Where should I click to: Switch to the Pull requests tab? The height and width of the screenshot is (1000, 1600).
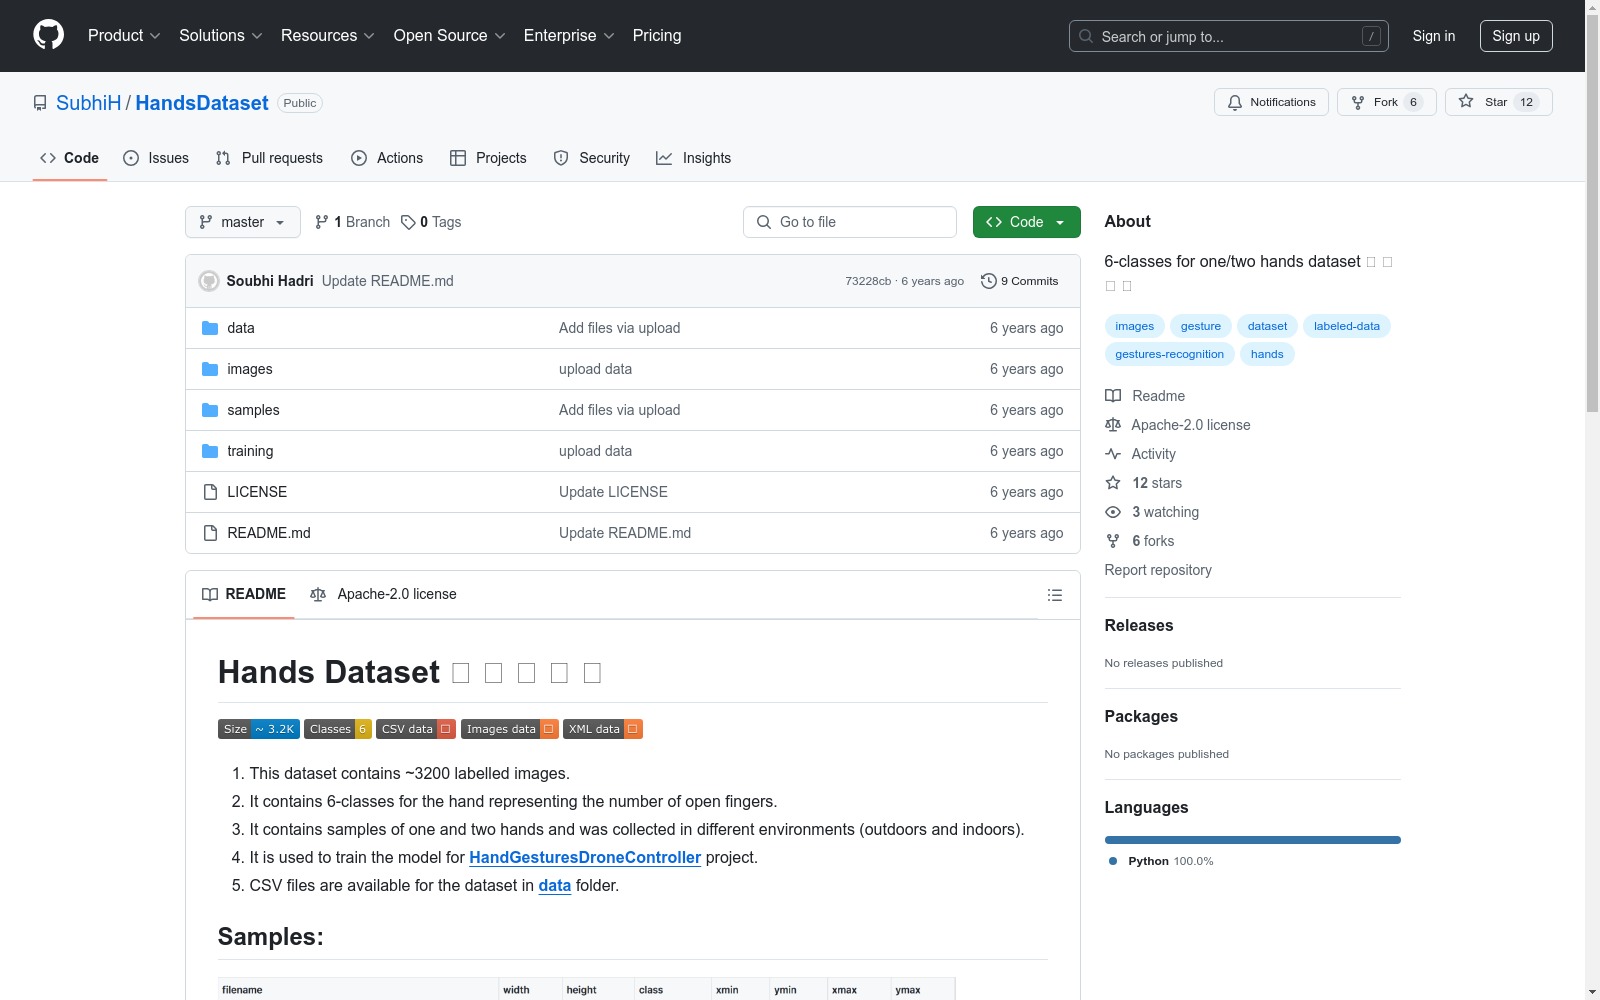[x=269, y=158]
